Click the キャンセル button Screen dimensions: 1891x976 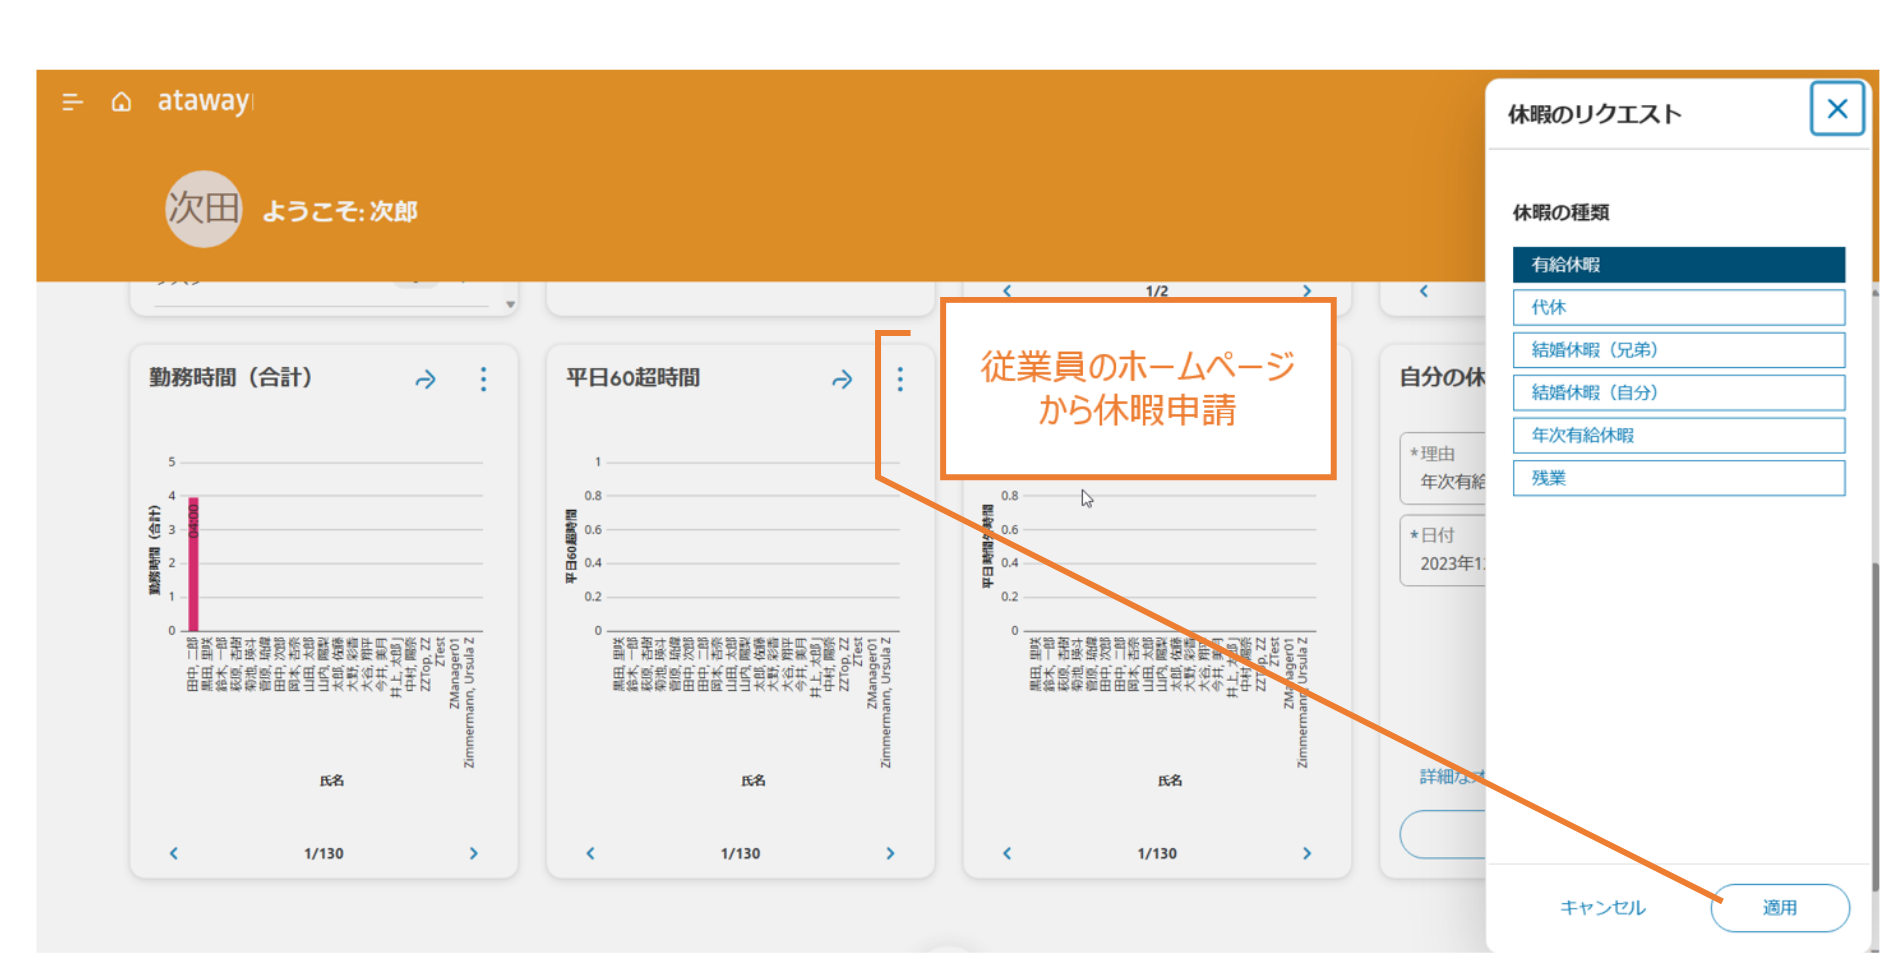point(1602,908)
